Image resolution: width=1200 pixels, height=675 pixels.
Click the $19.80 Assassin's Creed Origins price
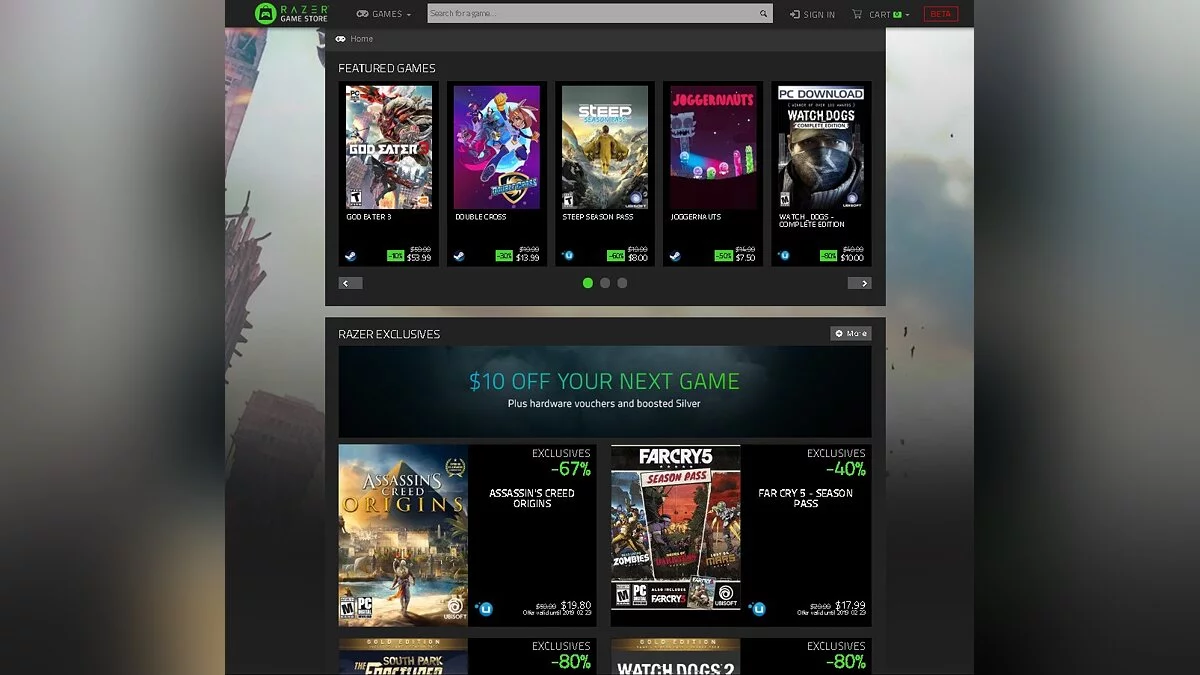click(575, 605)
